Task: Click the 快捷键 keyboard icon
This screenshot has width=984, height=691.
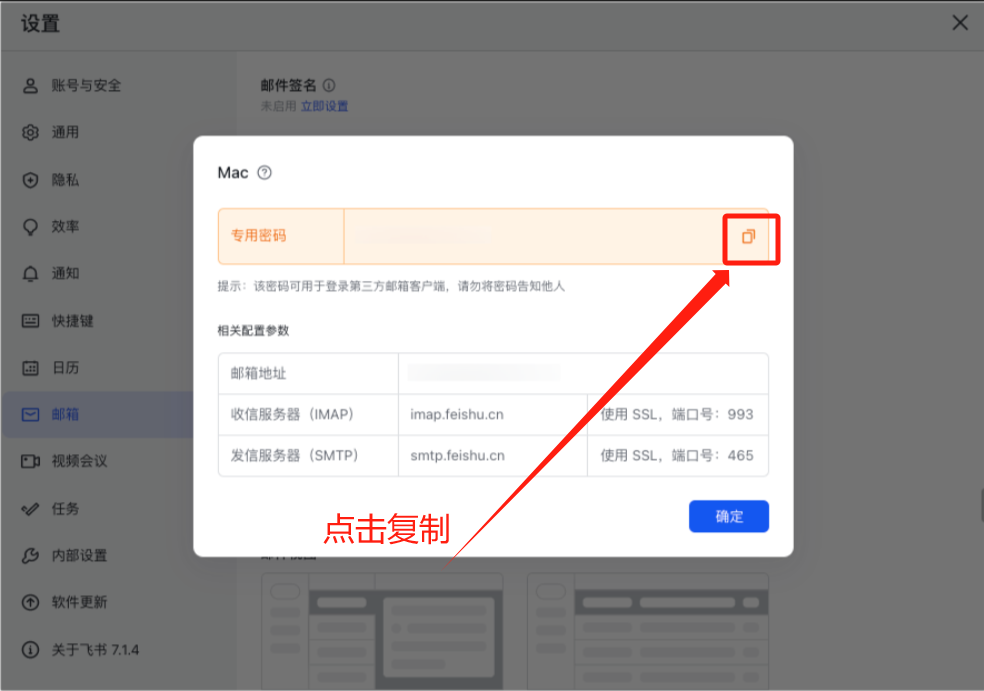Action: [30, 321]
